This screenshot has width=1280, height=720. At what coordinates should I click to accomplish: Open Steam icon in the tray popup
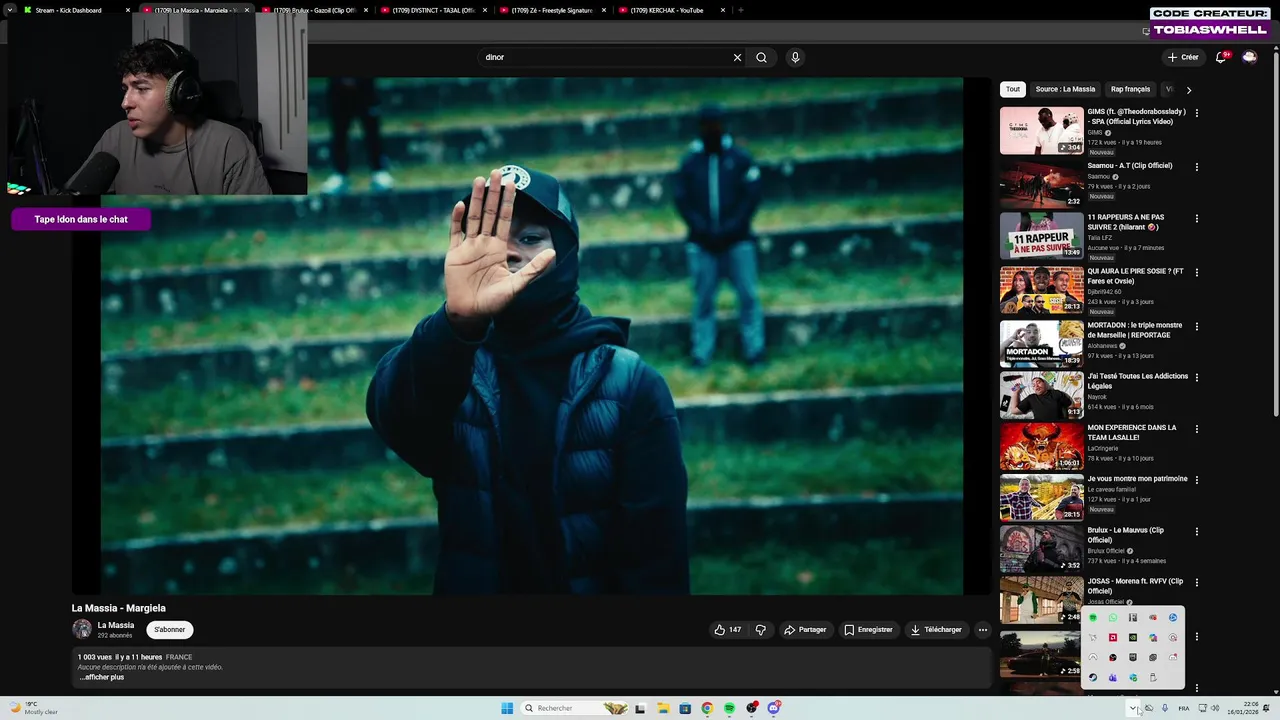click(1093, 677)
